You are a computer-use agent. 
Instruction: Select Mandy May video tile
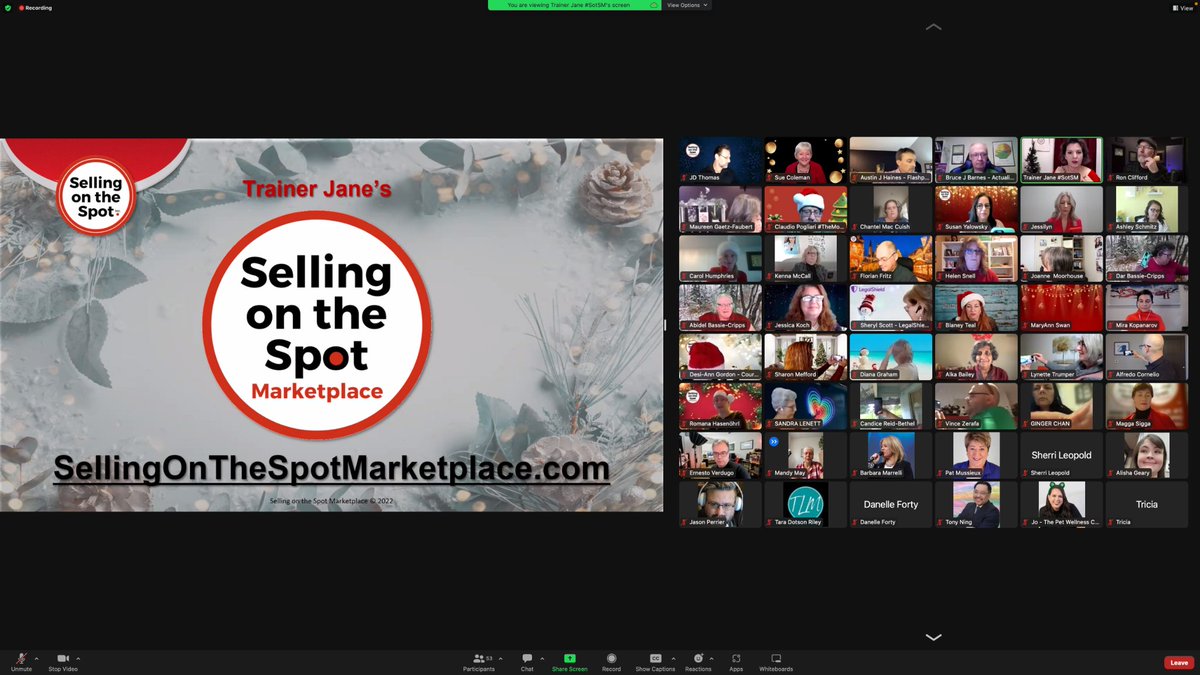(x=806, y=455)
